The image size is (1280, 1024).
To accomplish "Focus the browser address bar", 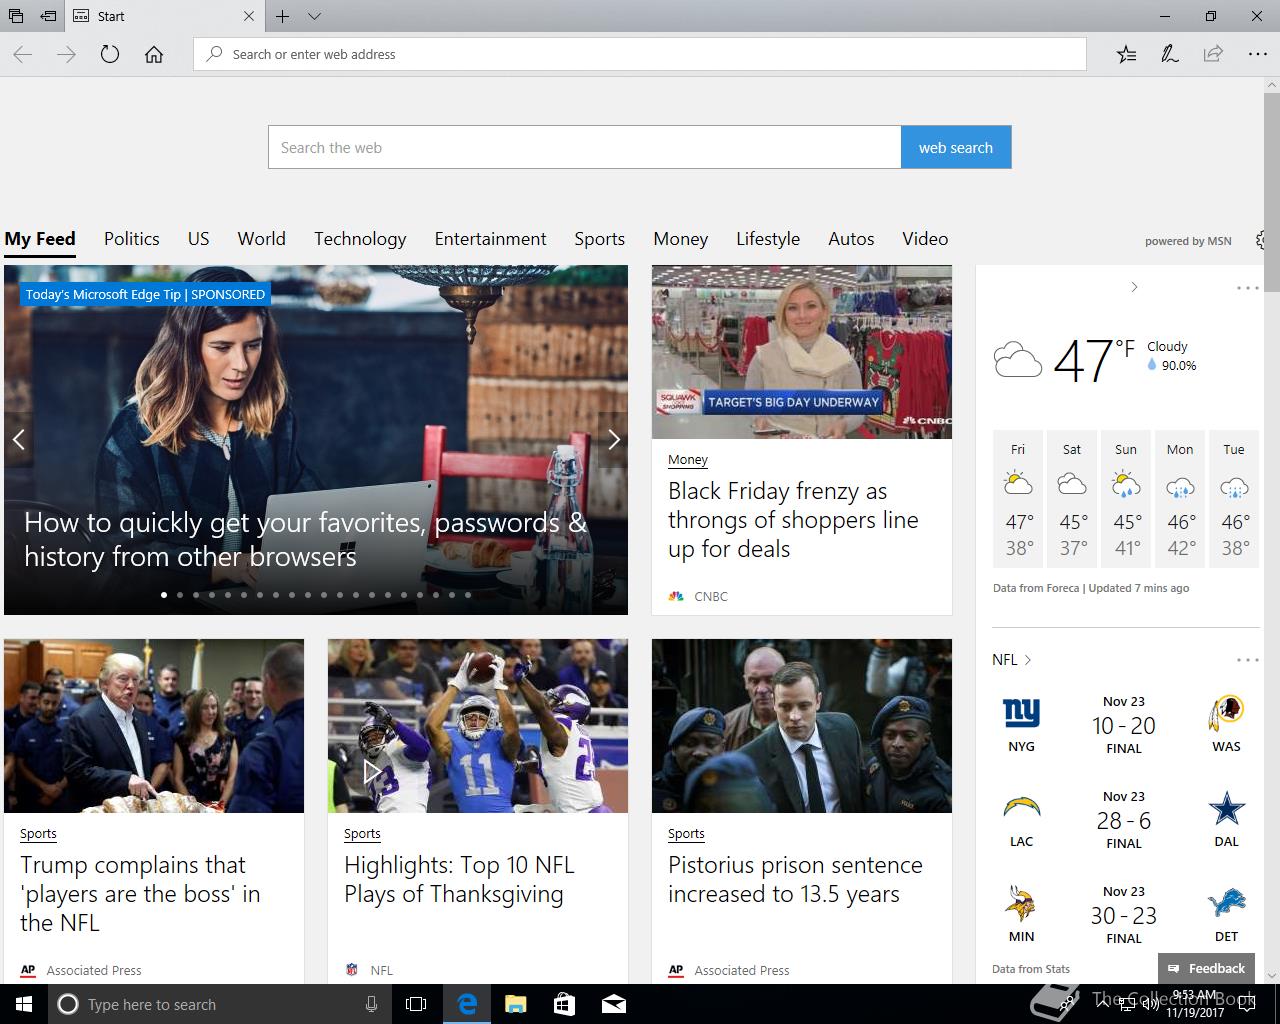I will (640, 54).
